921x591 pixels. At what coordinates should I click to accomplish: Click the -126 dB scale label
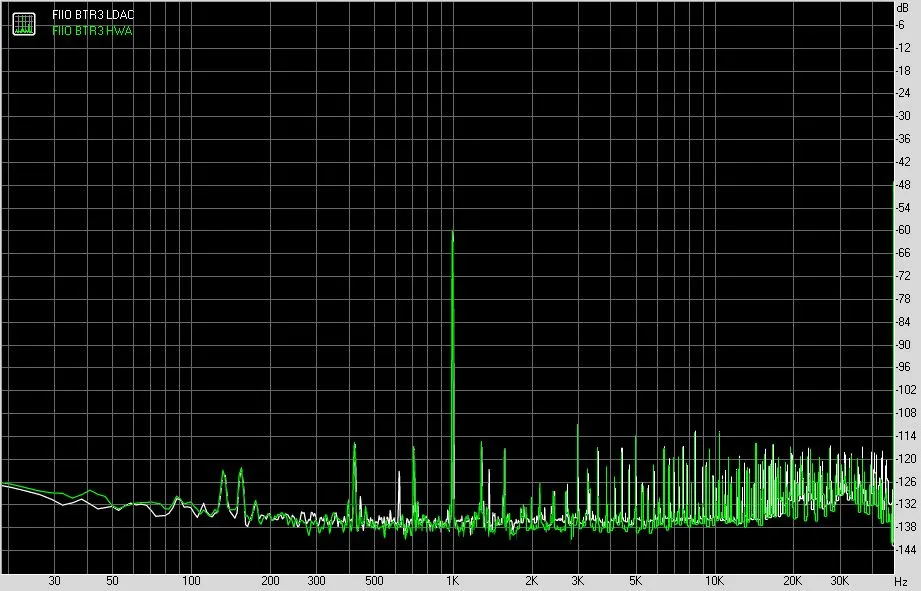905,482
